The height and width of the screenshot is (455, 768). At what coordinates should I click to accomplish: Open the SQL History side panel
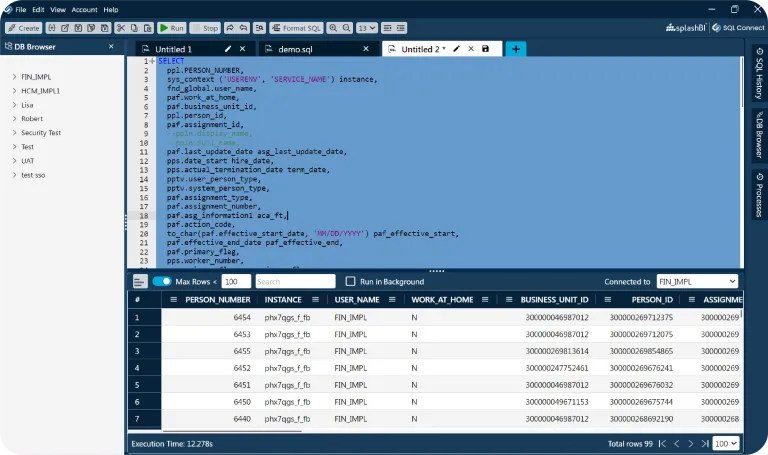tap(759, 73)
